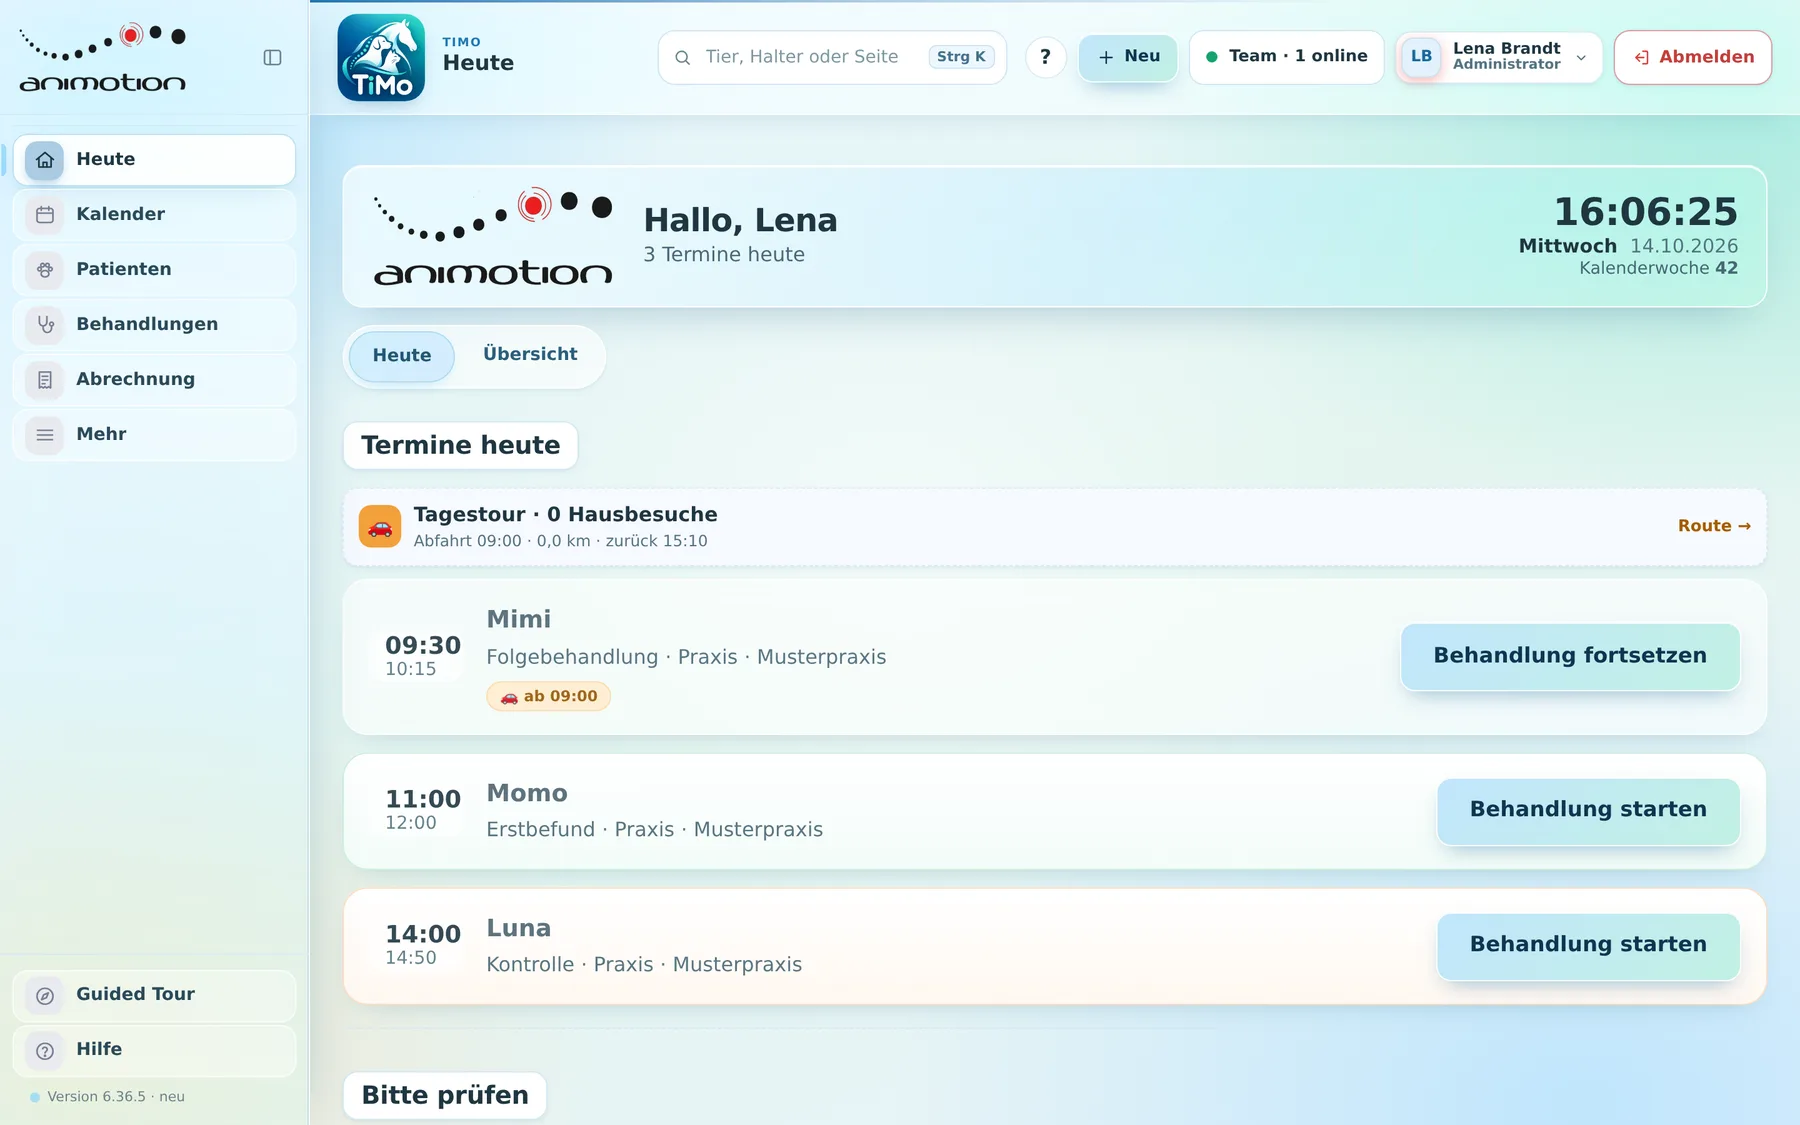Viewport: 1800px width, 1125px height.
Task: Open Hilfe in the sidebar
Action: (155, 1050)
